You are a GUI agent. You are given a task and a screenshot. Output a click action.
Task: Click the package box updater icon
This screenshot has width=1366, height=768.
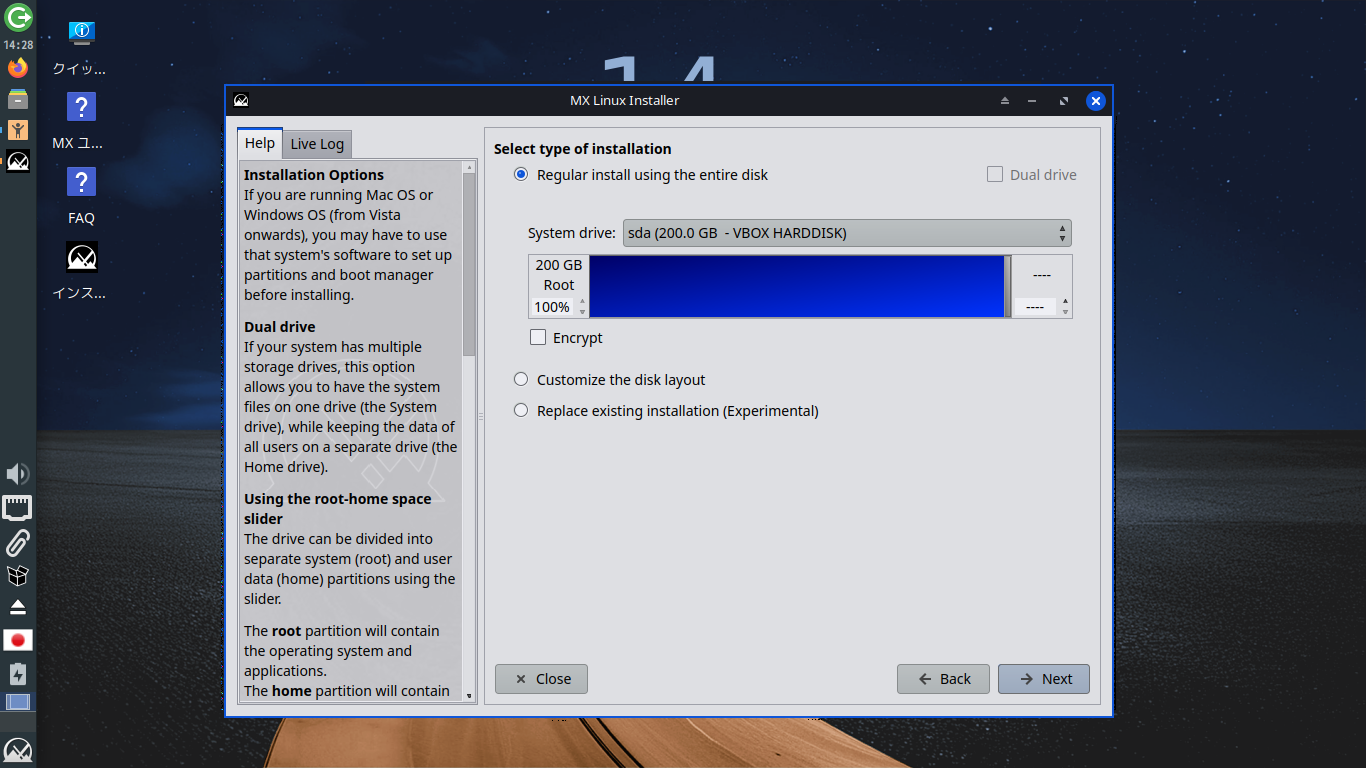(18, 575)
